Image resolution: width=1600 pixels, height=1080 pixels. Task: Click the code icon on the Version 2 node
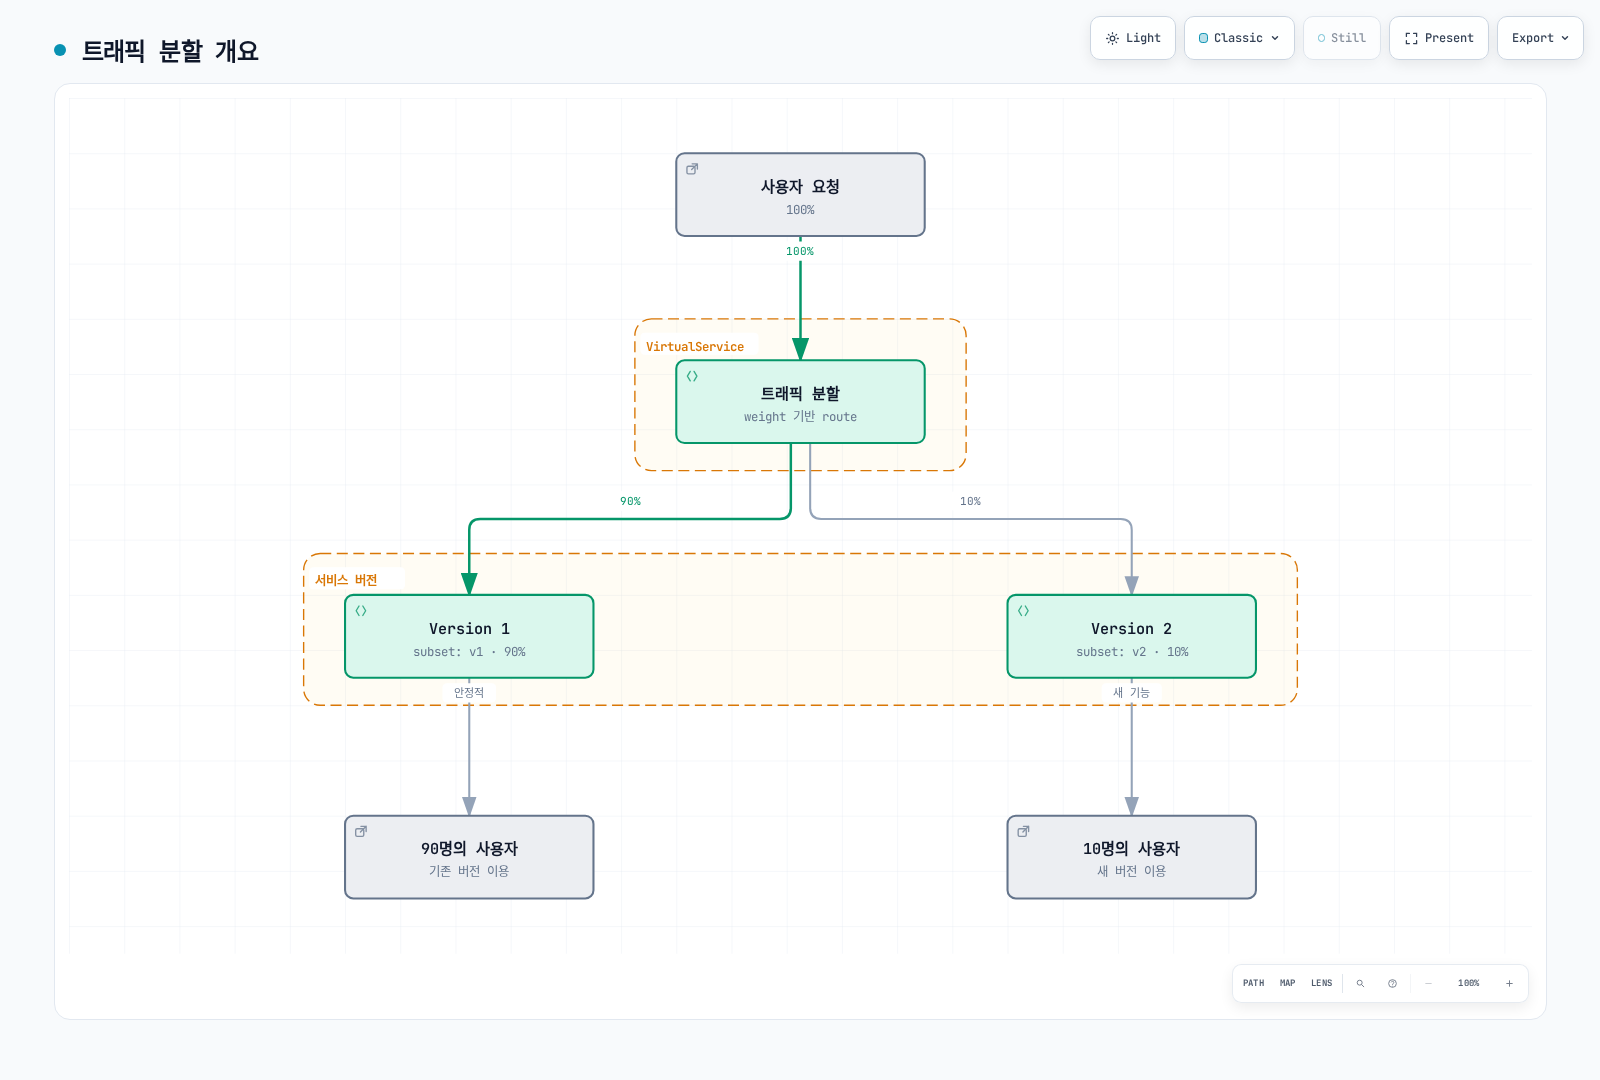pos(1023,610)
